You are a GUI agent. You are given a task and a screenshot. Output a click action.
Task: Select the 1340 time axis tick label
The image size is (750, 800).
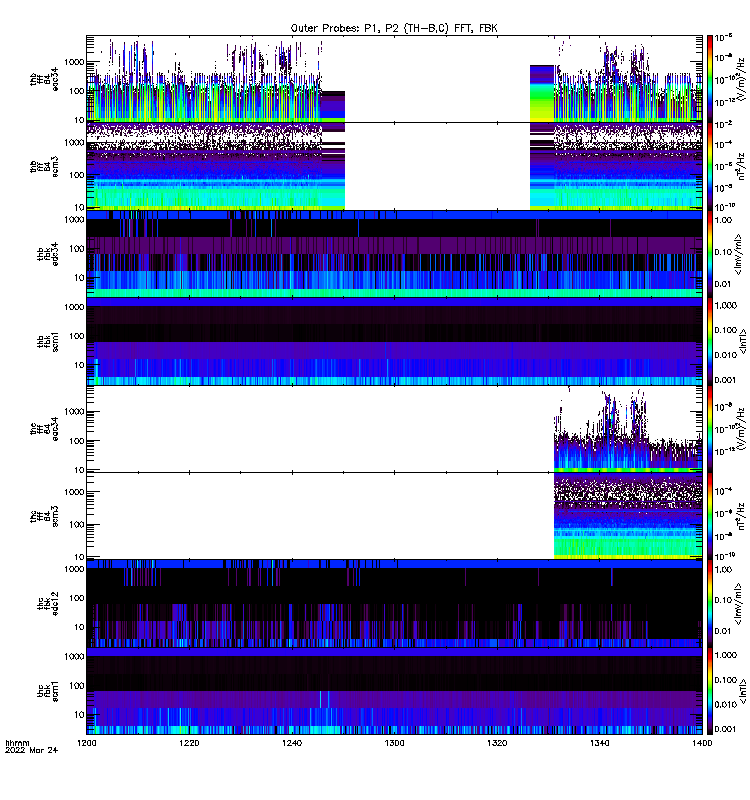click(x=599, y=743)
